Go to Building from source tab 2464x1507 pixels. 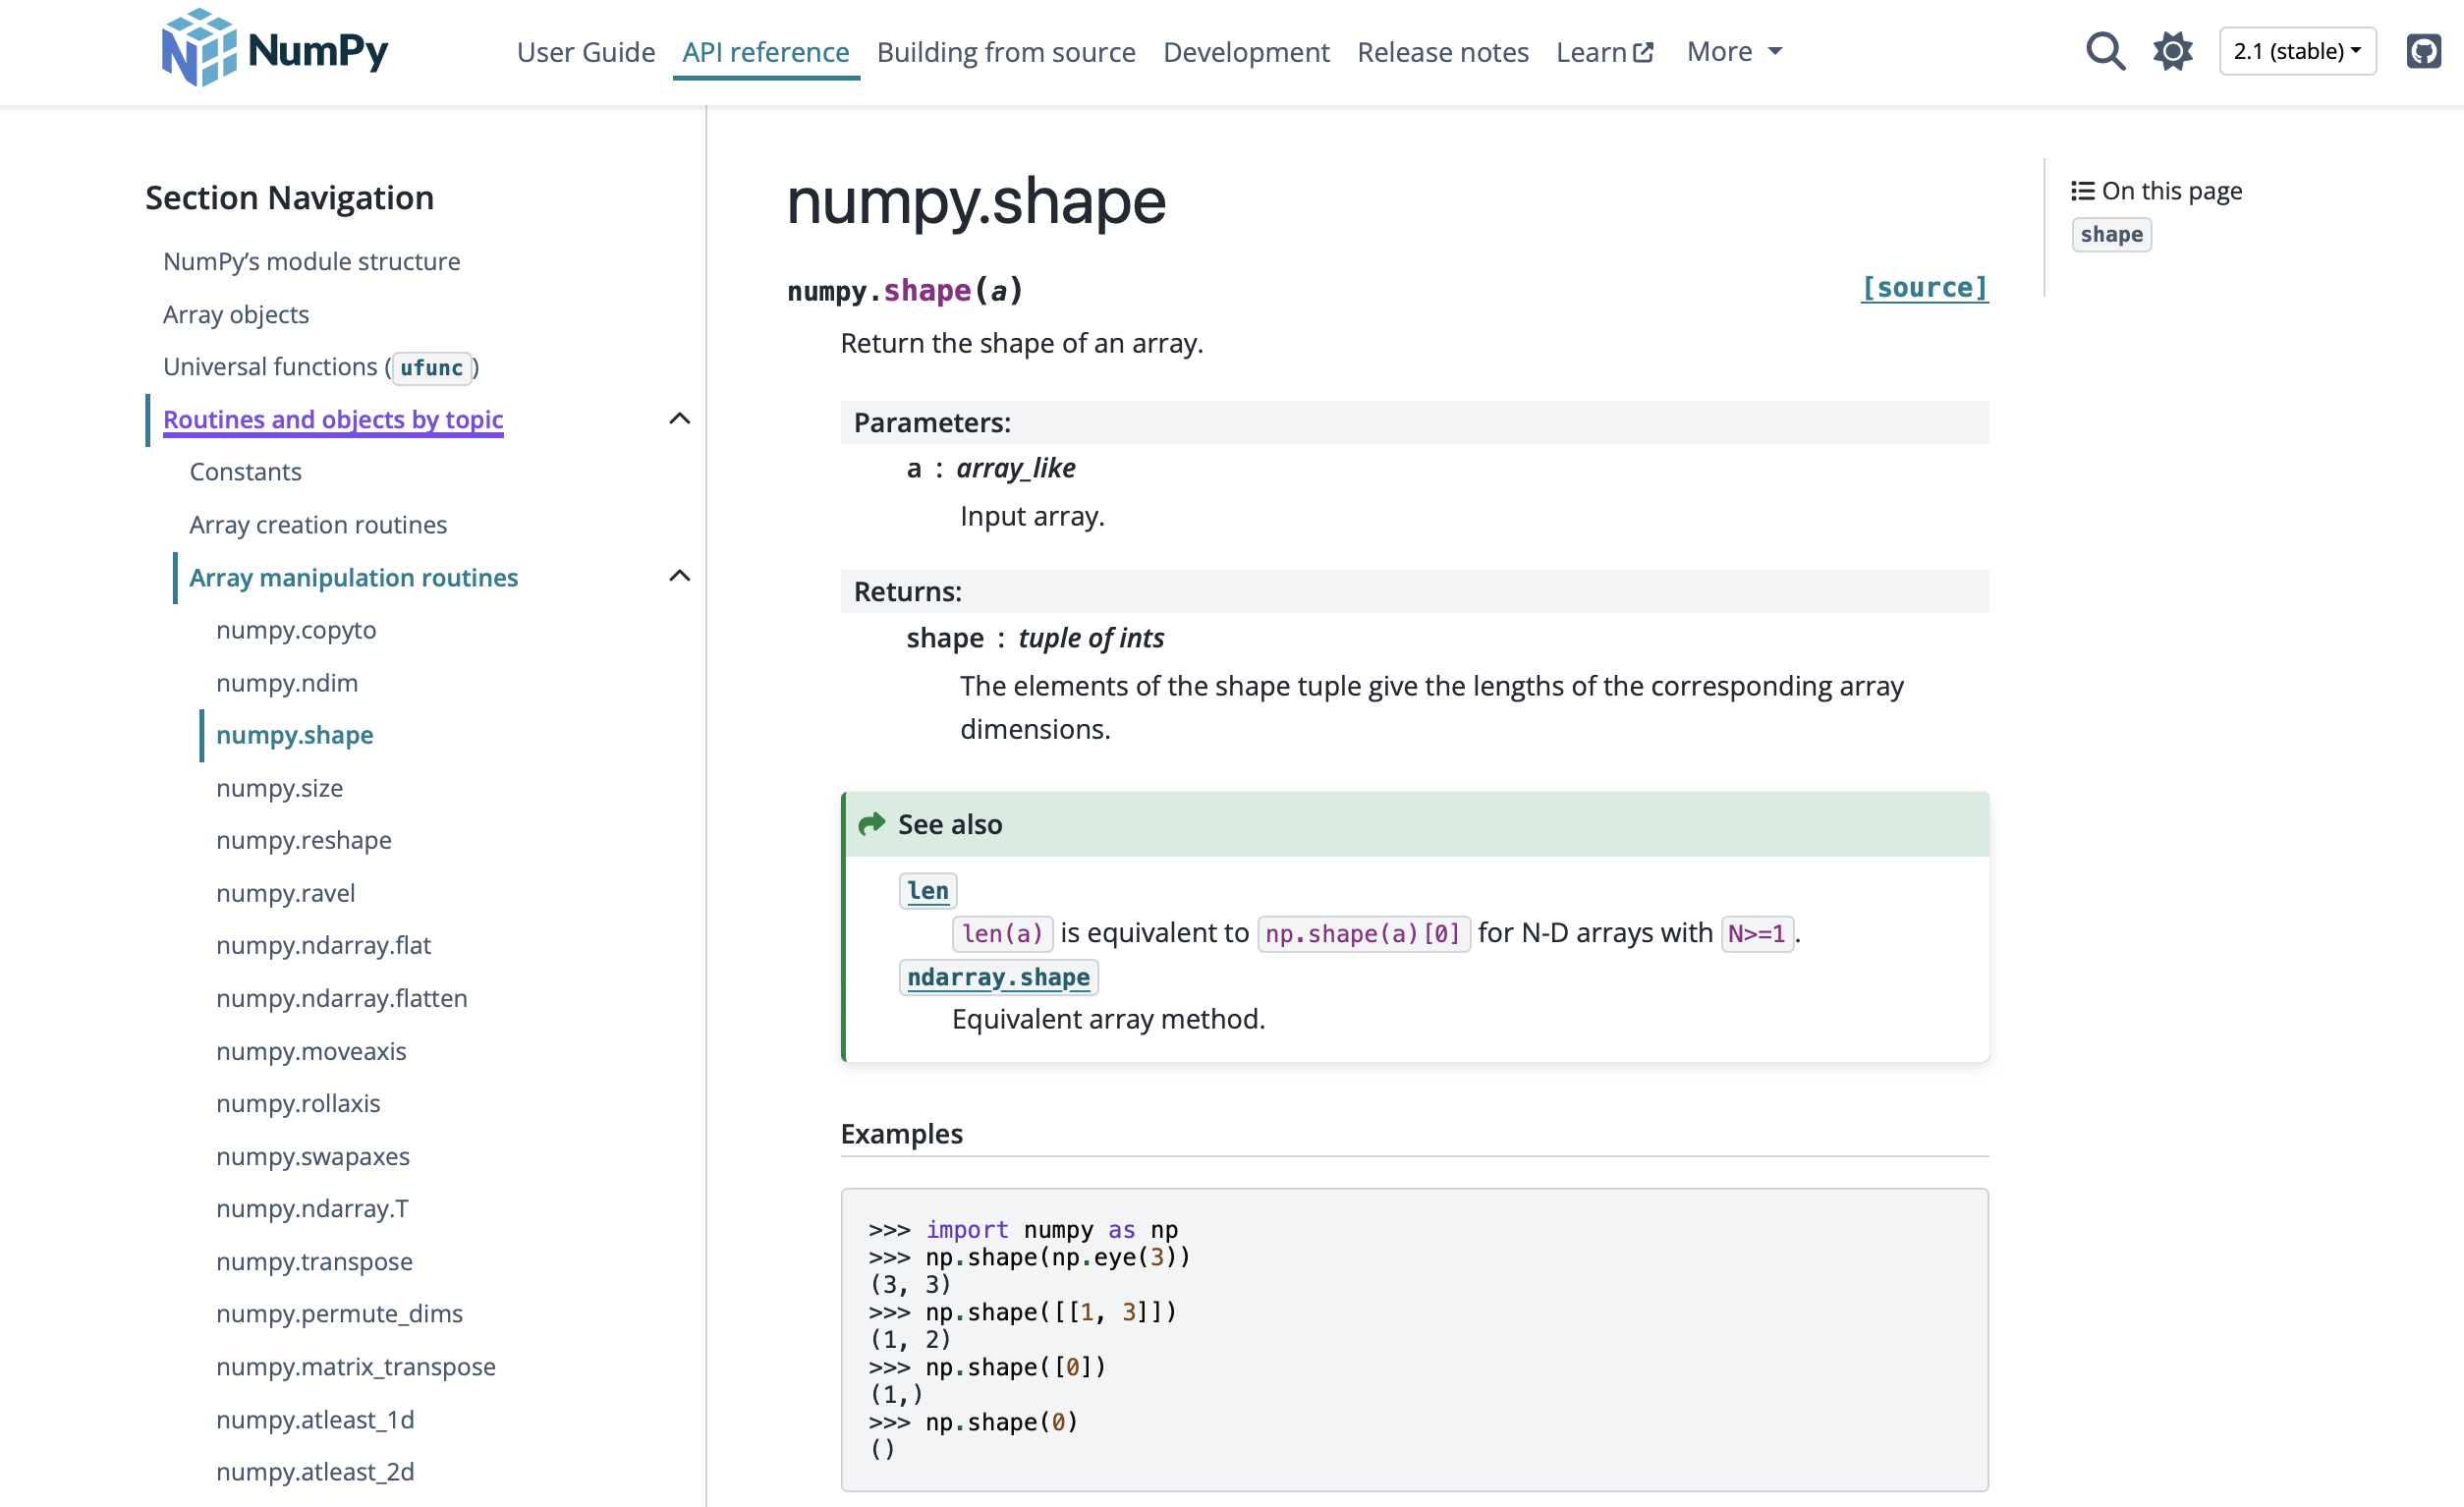click(1005, 52)
